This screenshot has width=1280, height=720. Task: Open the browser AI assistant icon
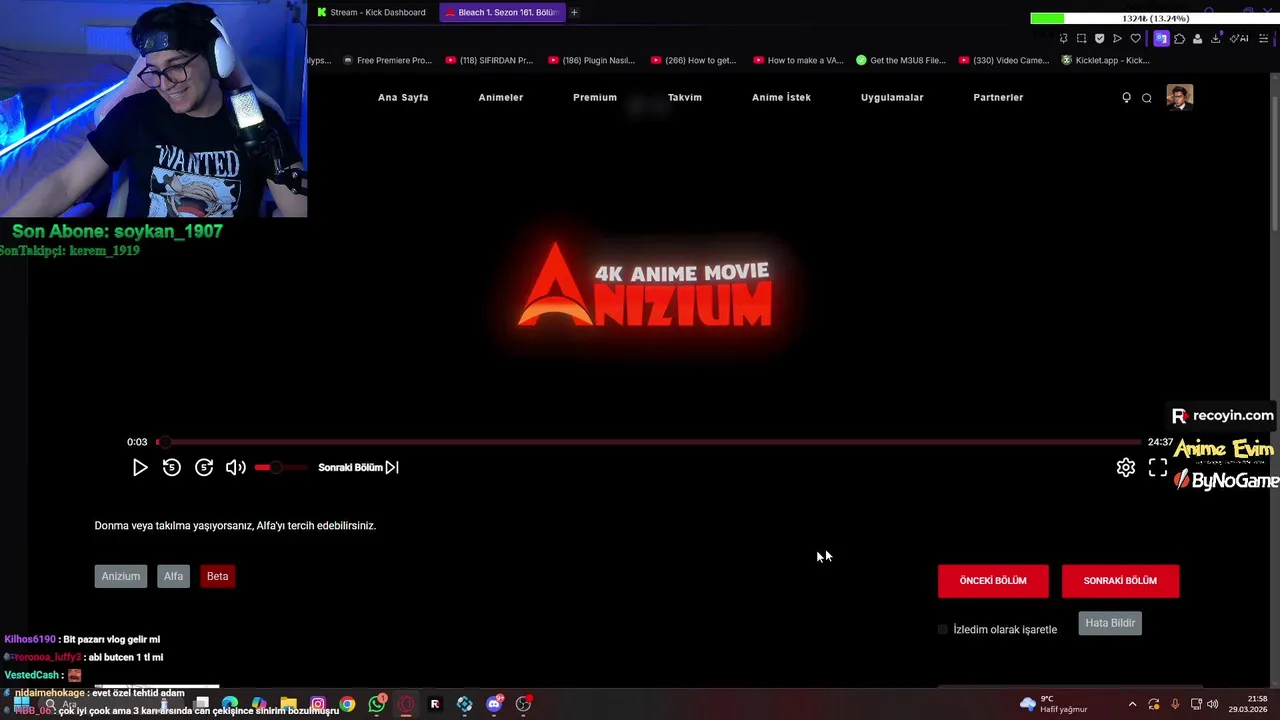coord(1239,38)
